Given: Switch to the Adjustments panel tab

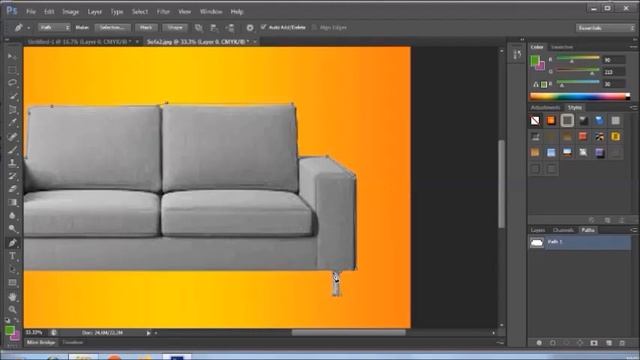Looking at the screenshot, I should click(545, 108).
